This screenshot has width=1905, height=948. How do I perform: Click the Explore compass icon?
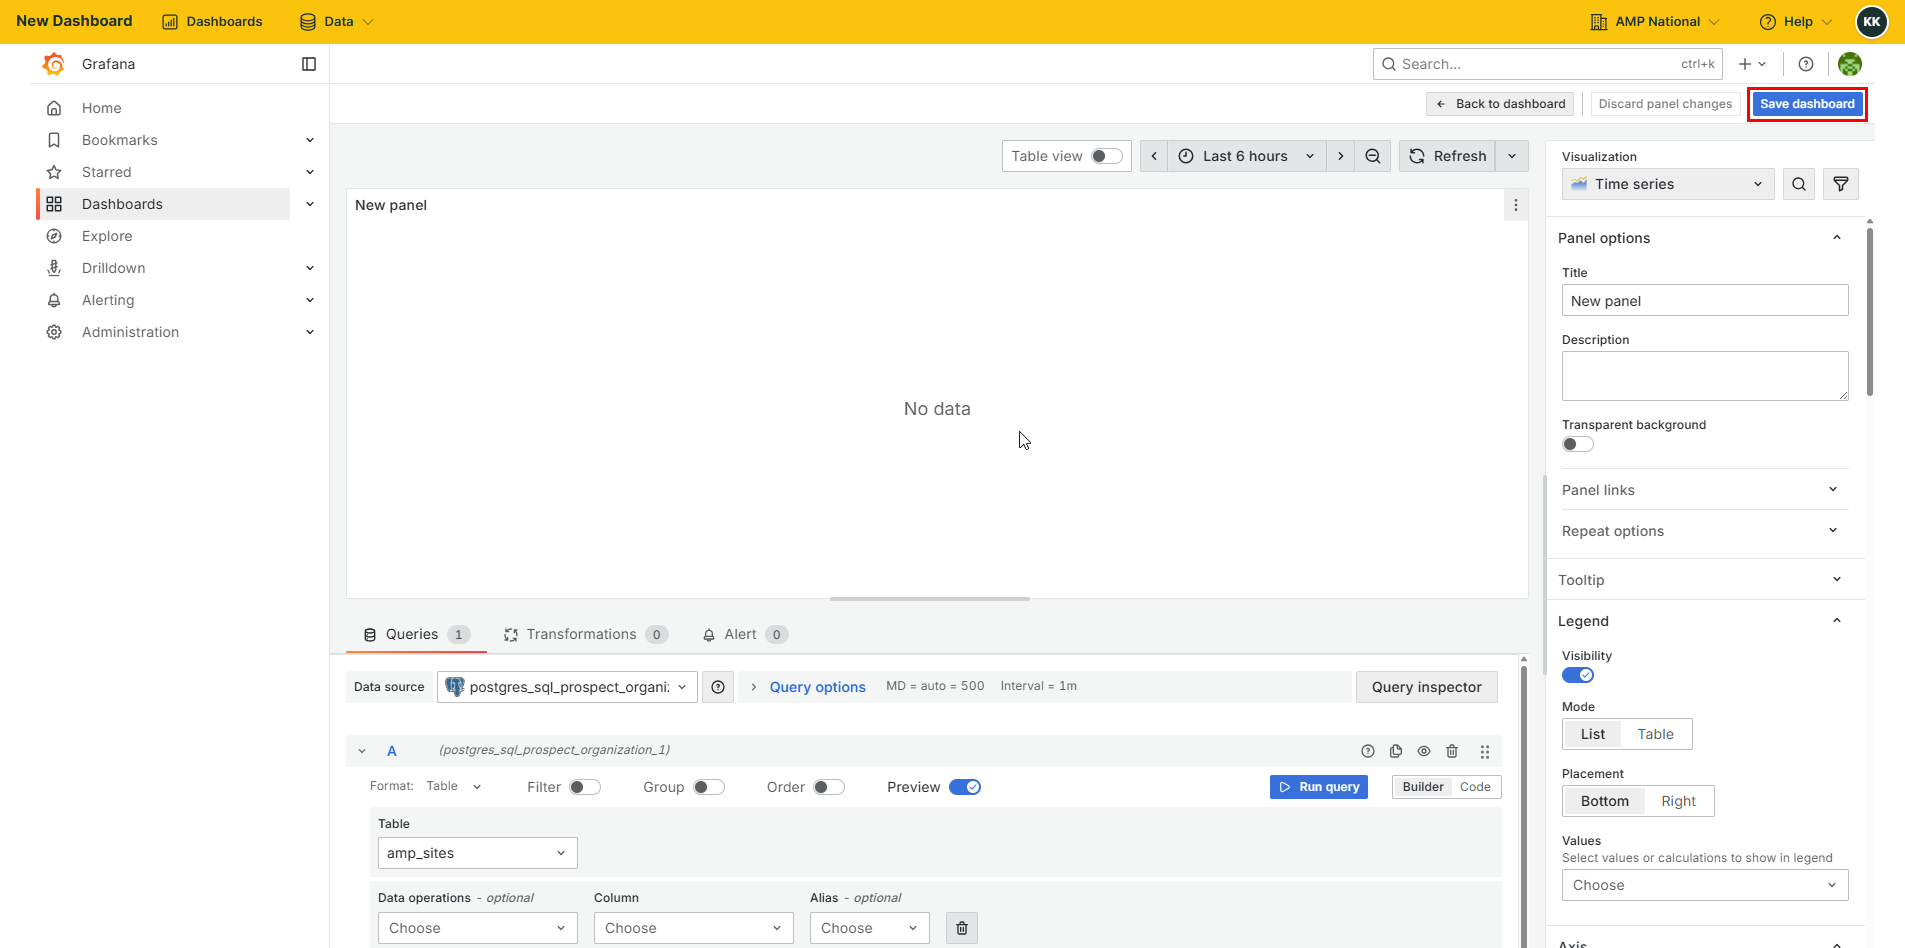pos(54,236)
